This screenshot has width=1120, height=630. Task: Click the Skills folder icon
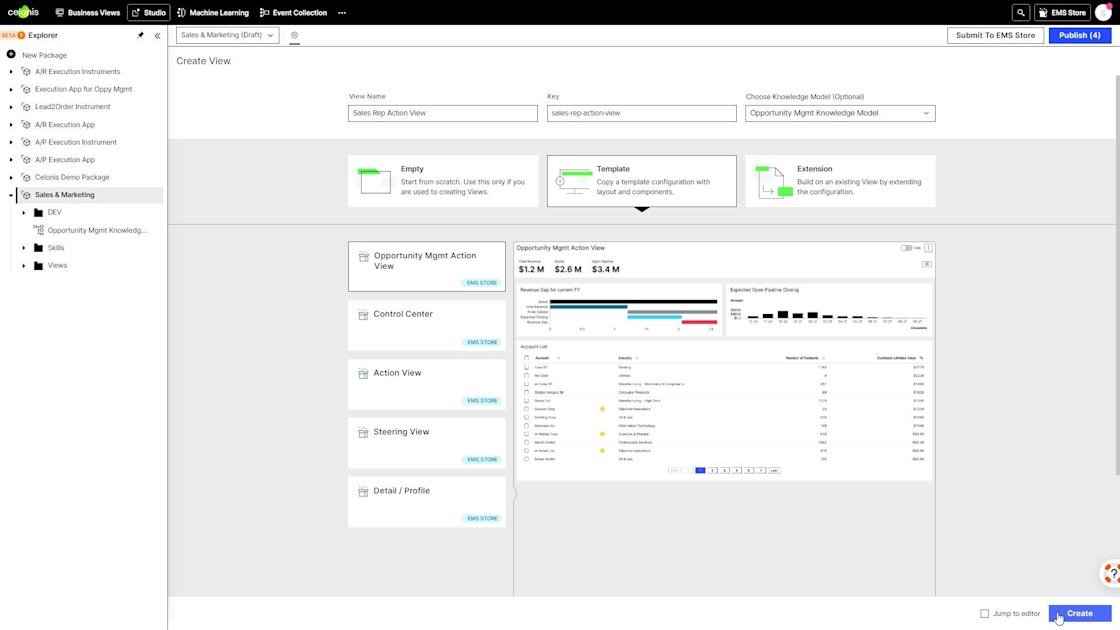39,247
